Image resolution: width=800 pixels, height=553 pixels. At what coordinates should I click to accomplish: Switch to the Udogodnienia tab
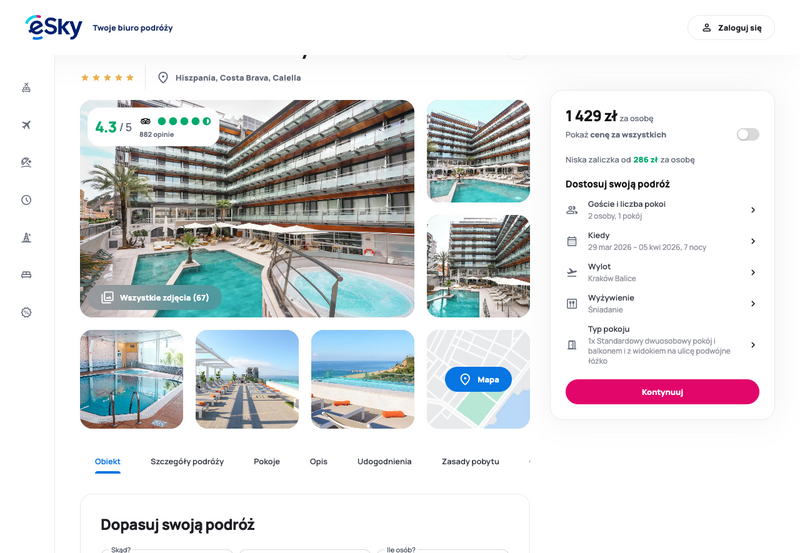384,461
